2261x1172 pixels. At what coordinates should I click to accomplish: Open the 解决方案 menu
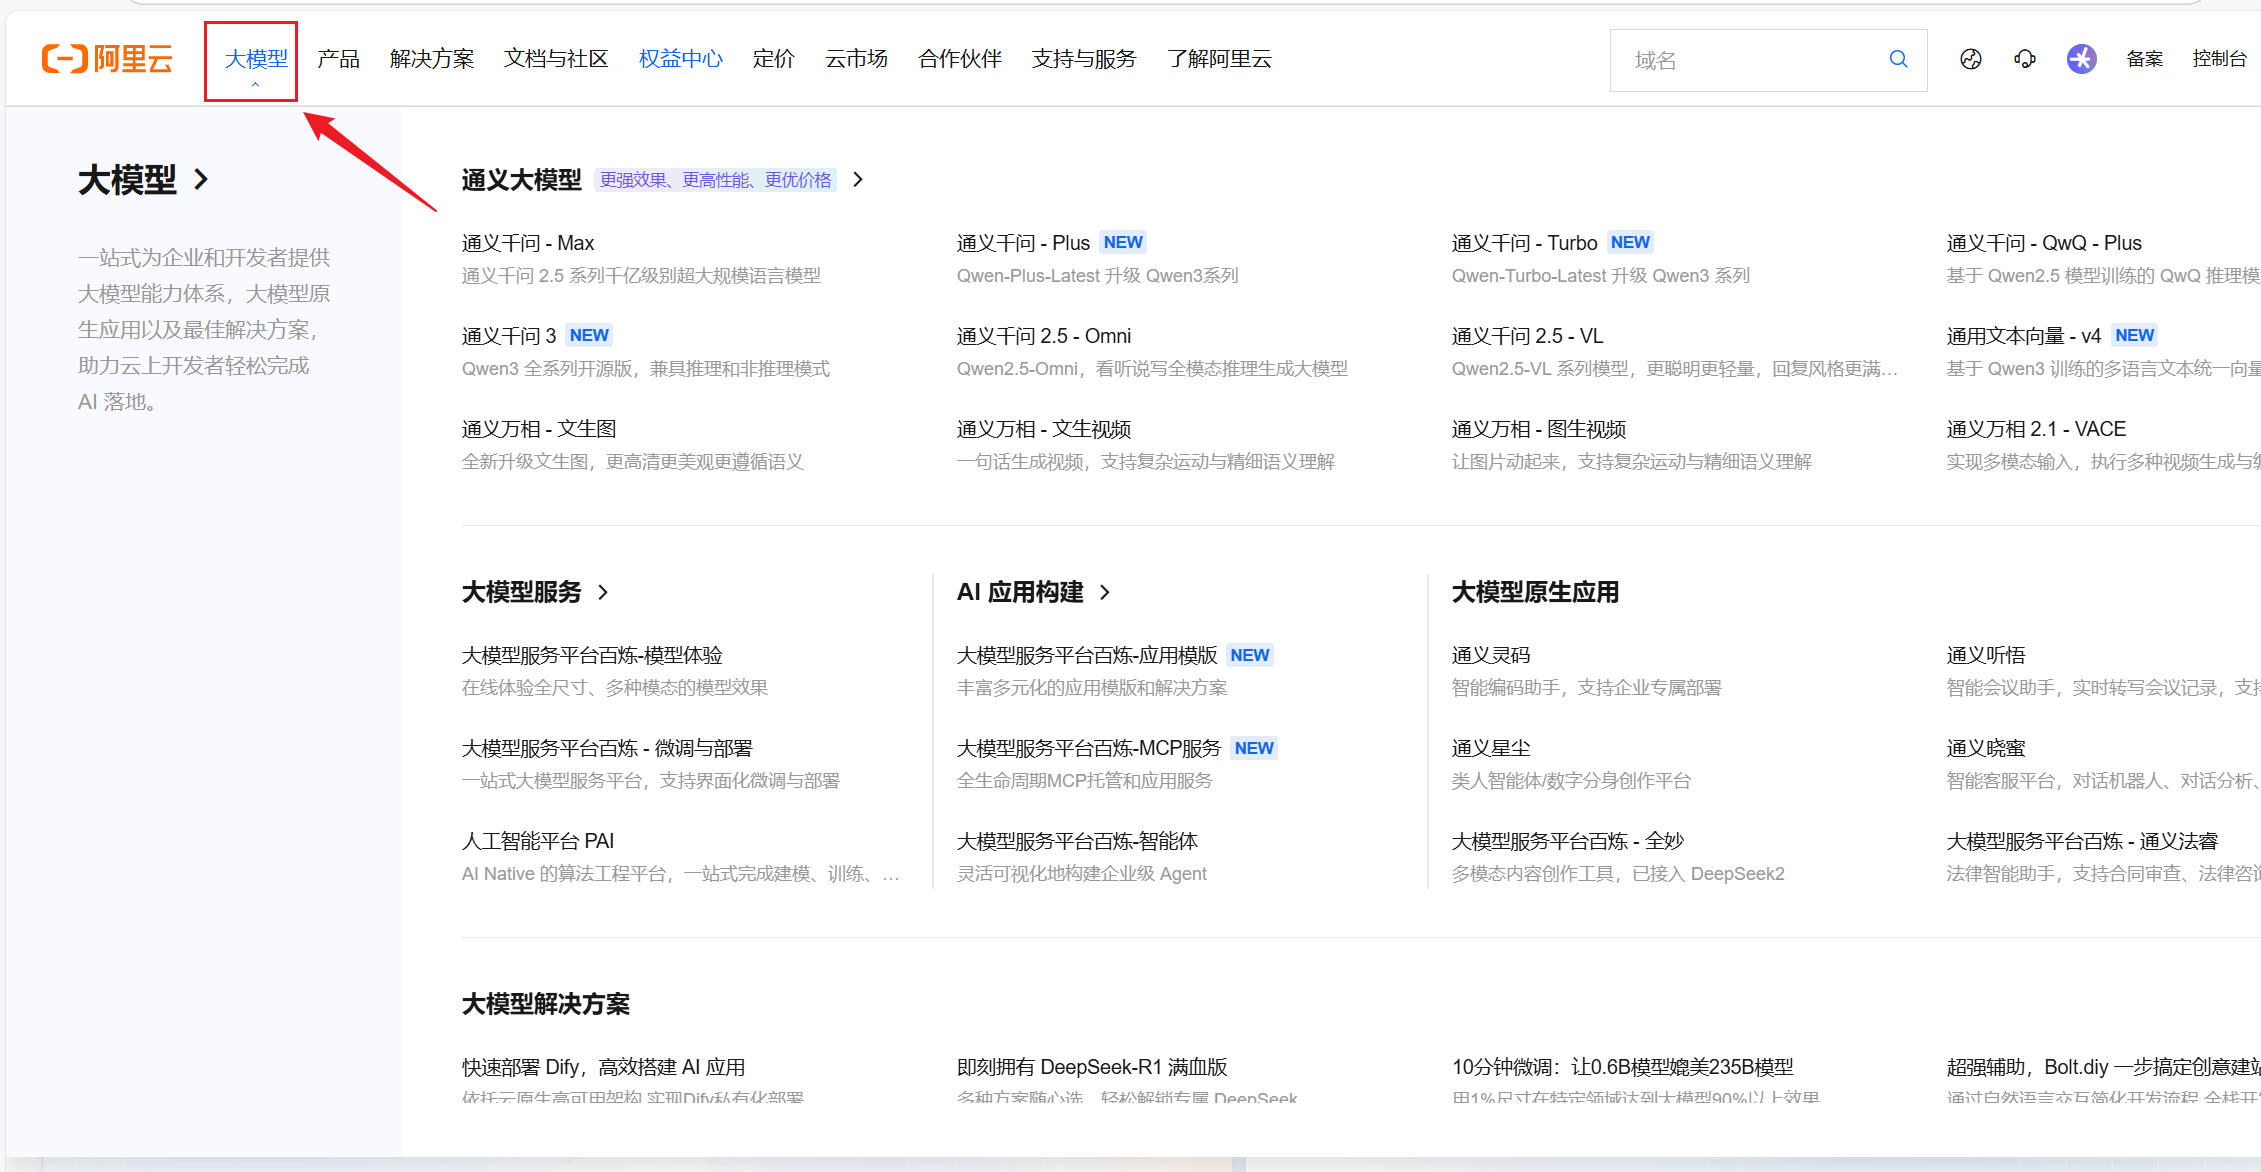click(432, 59)
